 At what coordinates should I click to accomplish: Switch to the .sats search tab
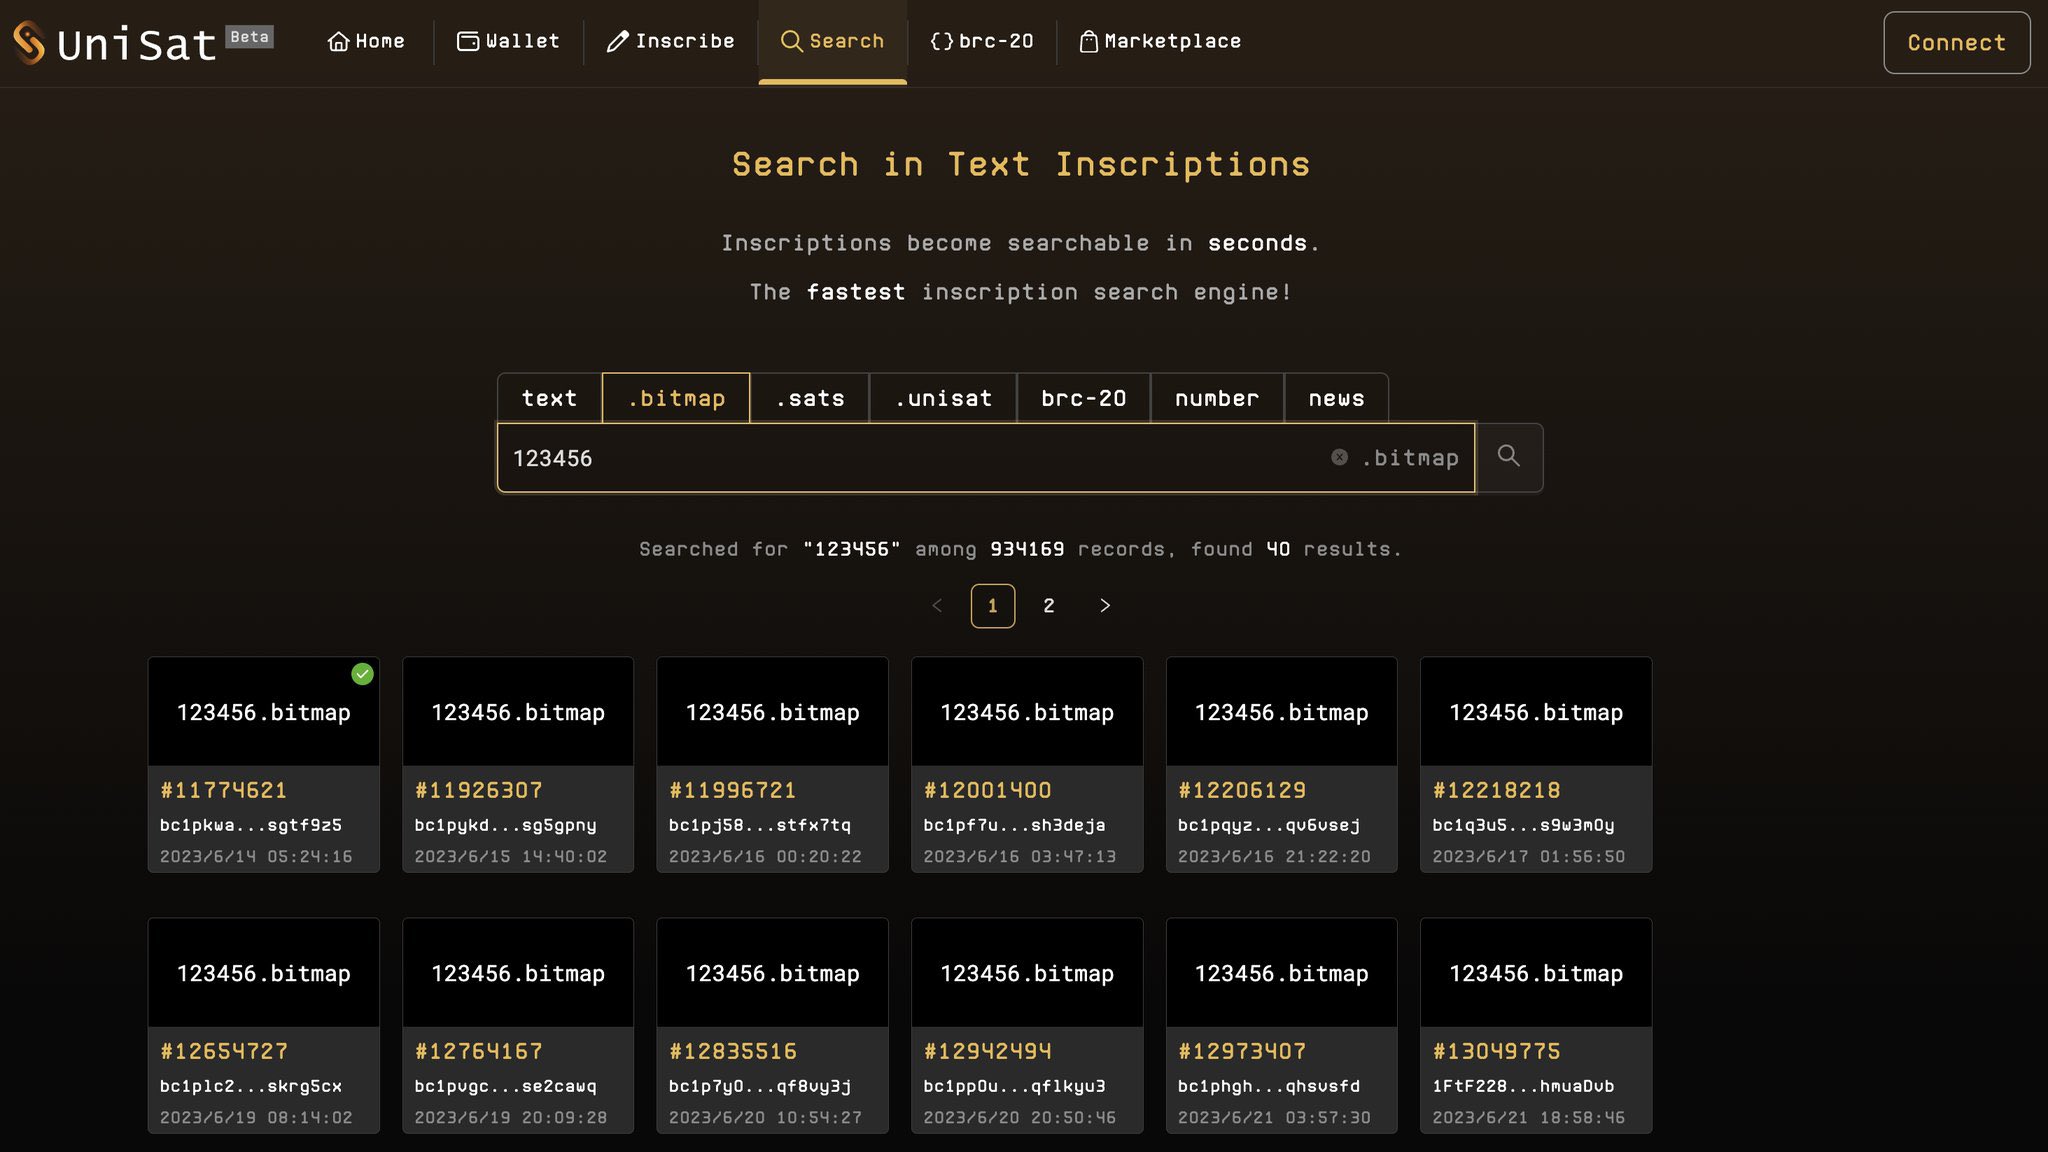810,397
